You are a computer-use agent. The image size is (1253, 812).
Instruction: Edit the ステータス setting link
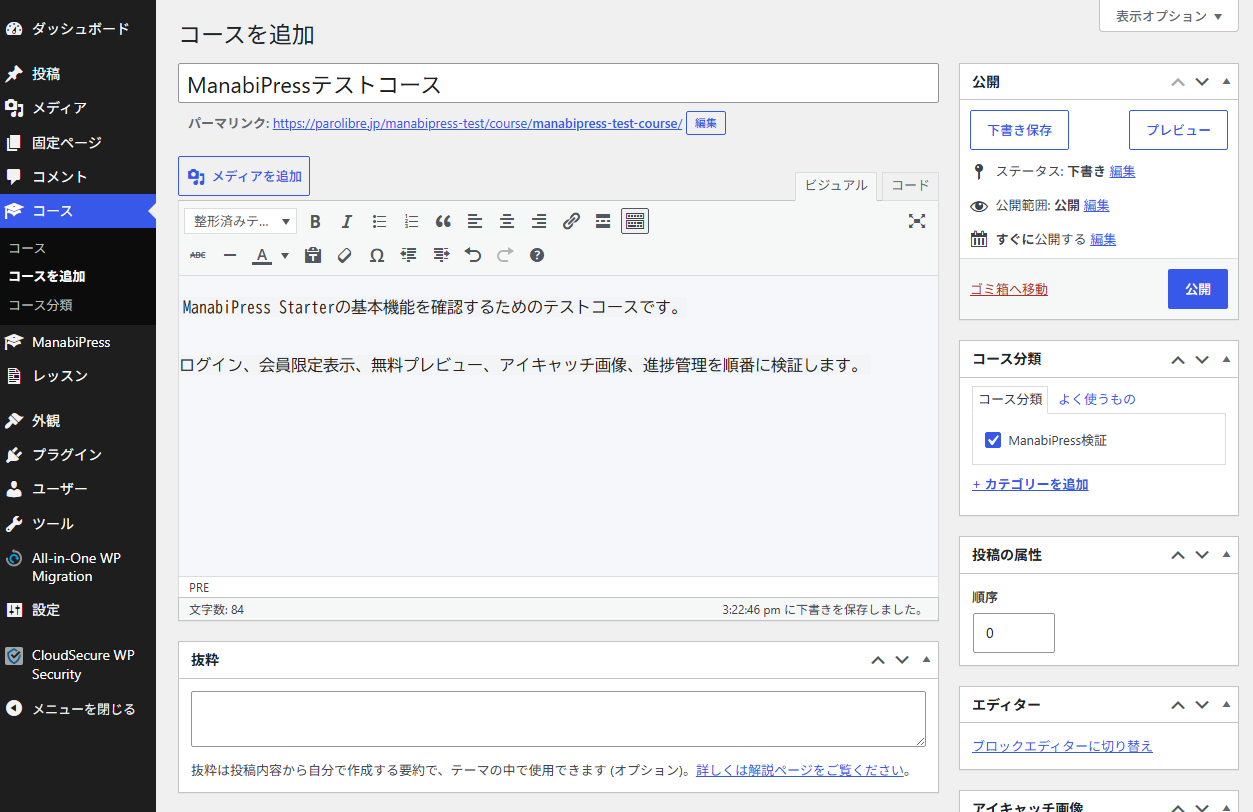[x=1122, y=171]
